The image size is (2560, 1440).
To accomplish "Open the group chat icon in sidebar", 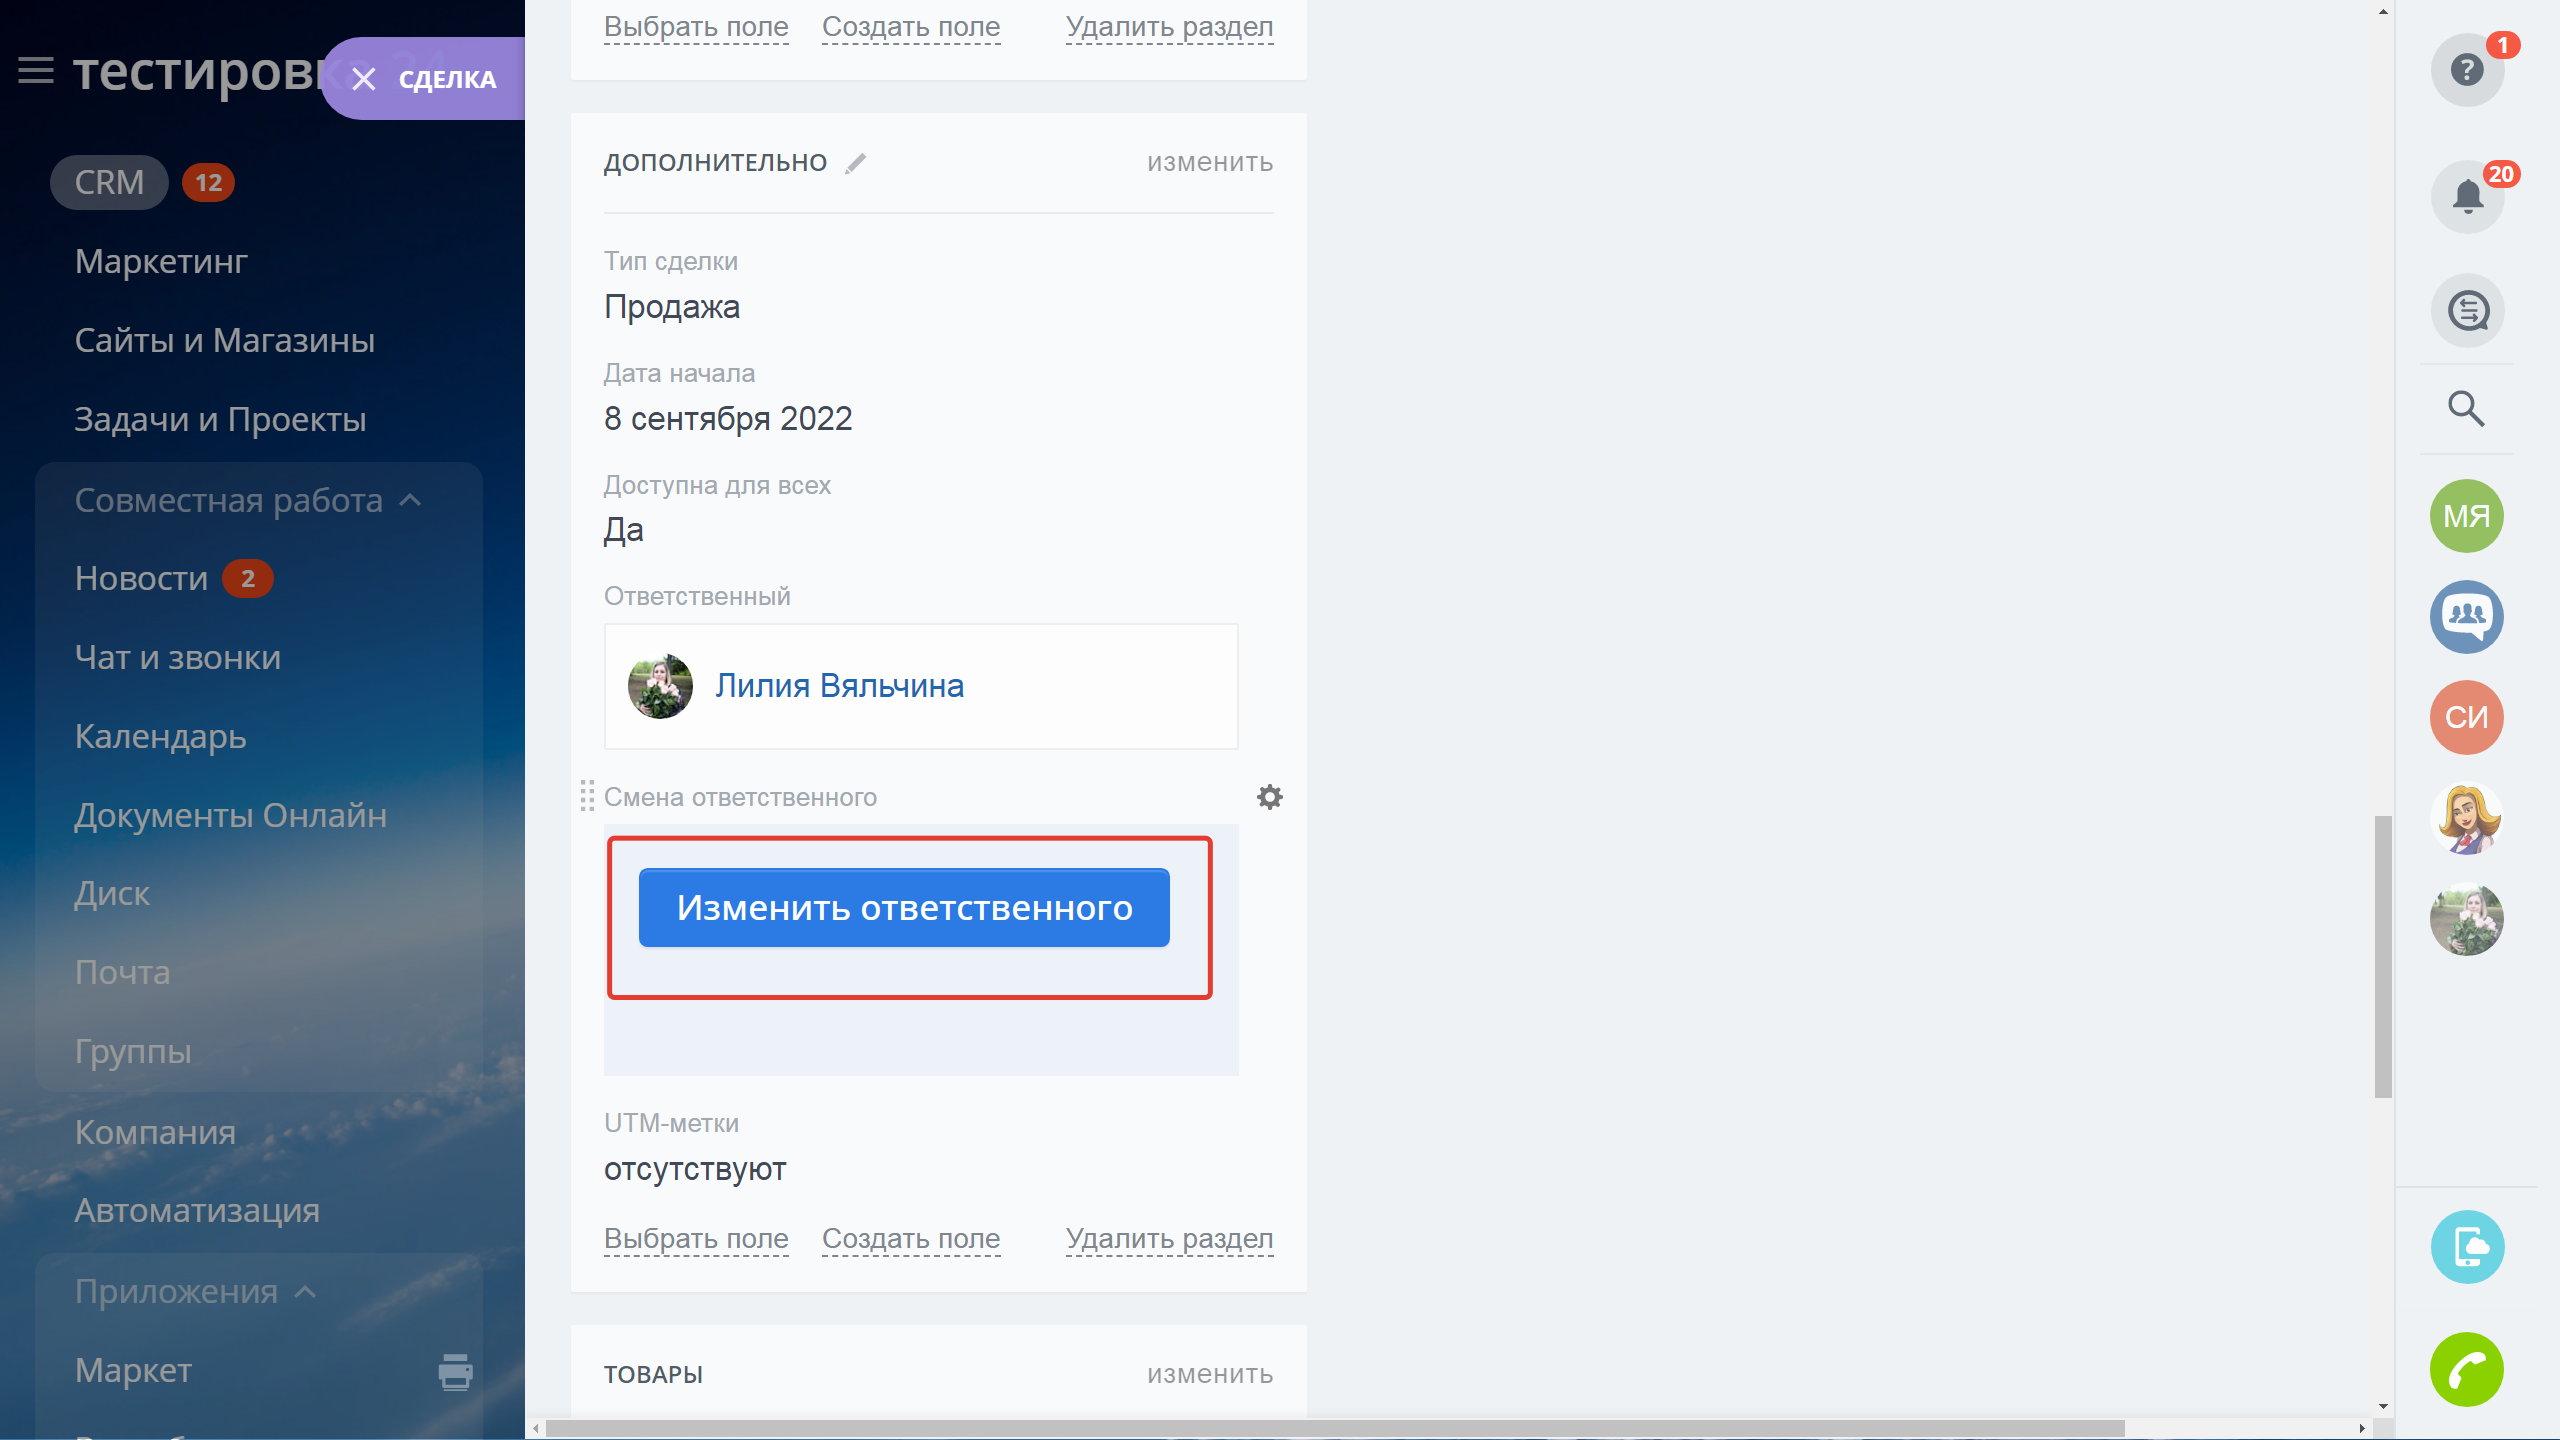I will [x=2466, y=617].
